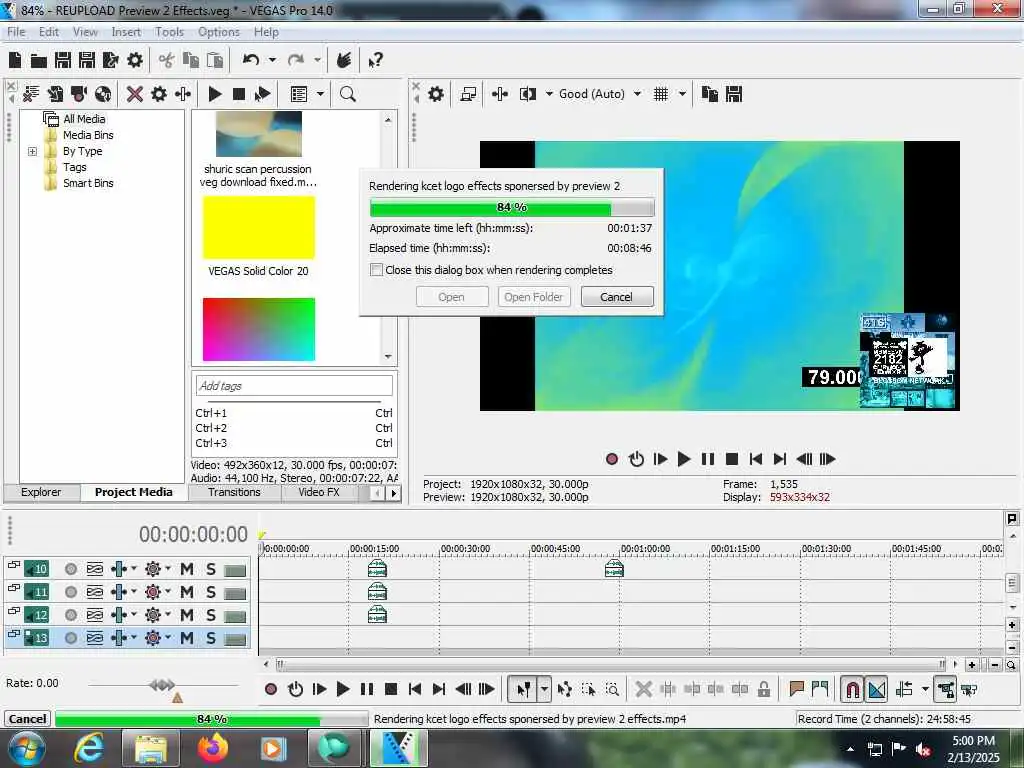Solo track 11

pos(211,592)
